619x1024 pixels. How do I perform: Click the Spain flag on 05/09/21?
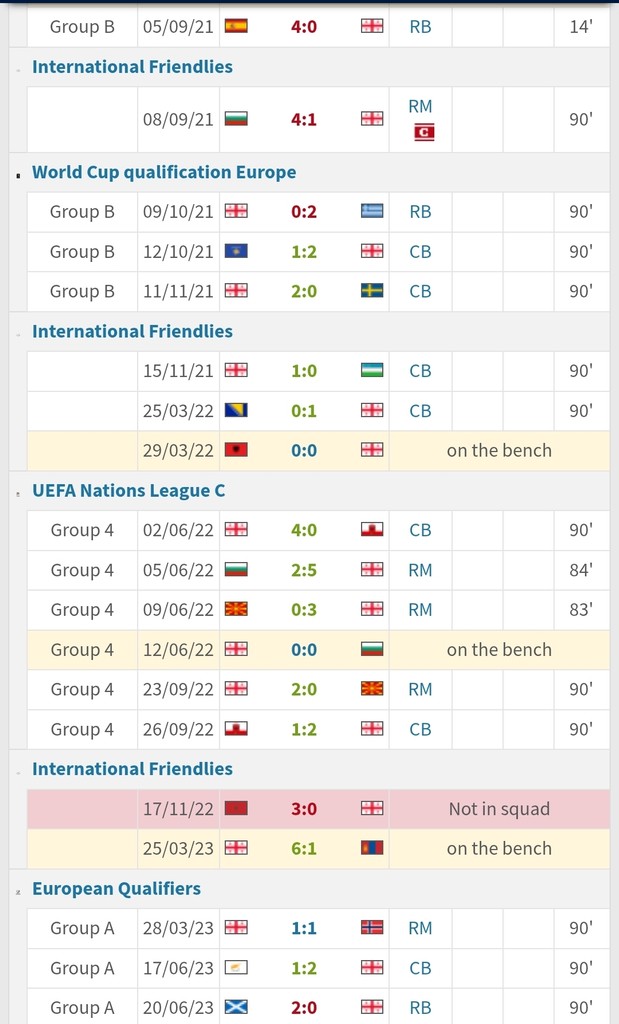237,27
